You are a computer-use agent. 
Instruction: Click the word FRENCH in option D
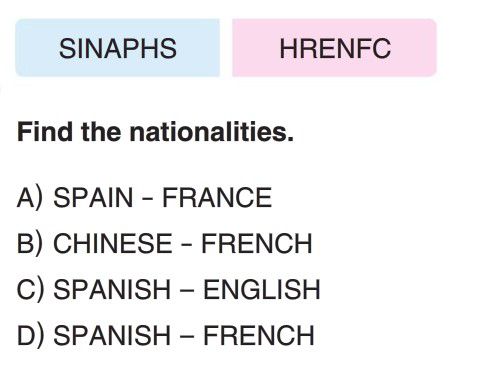coord(259,335)
